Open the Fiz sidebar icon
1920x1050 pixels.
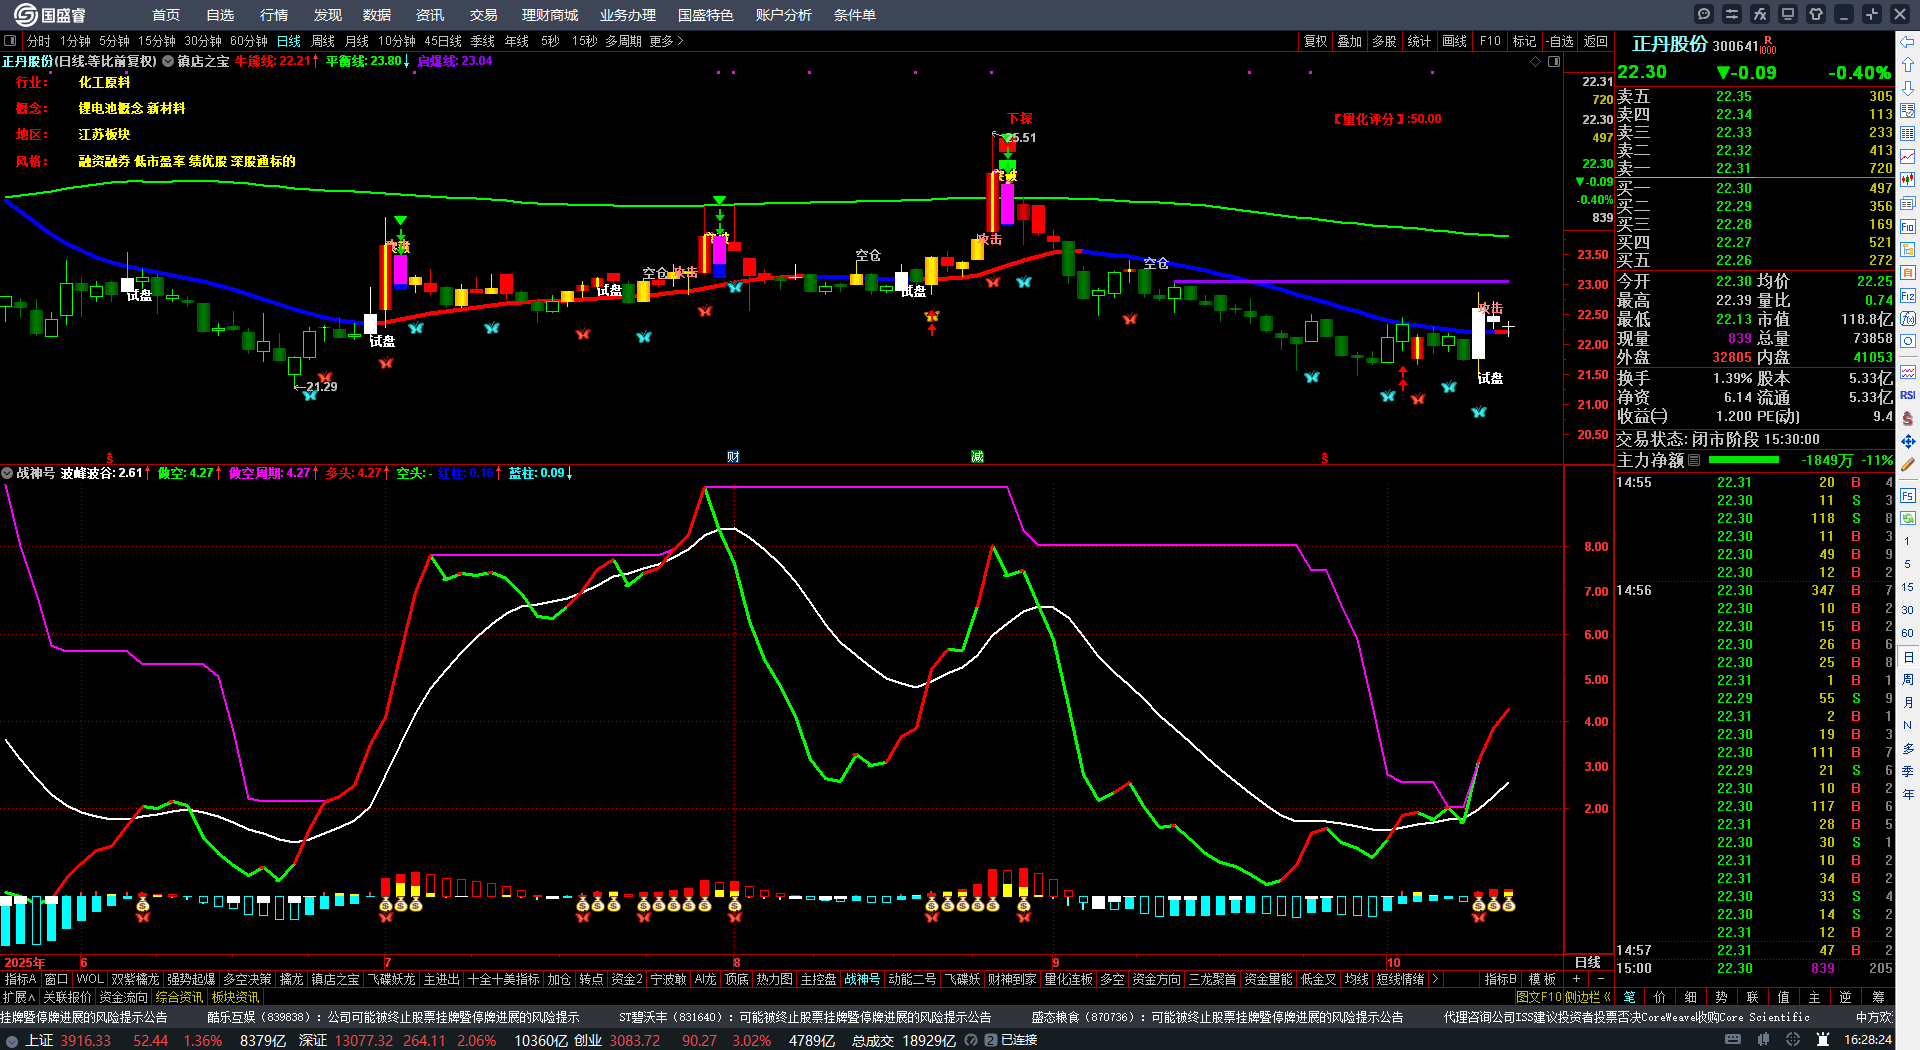[x=1908, y=296]
